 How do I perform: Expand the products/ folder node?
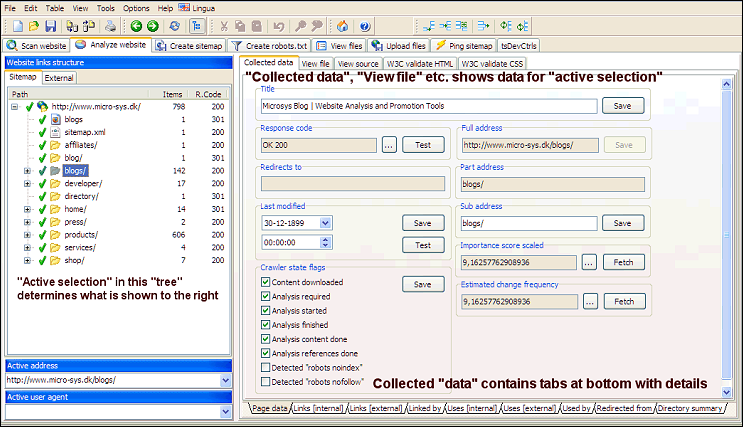point(27,235)
